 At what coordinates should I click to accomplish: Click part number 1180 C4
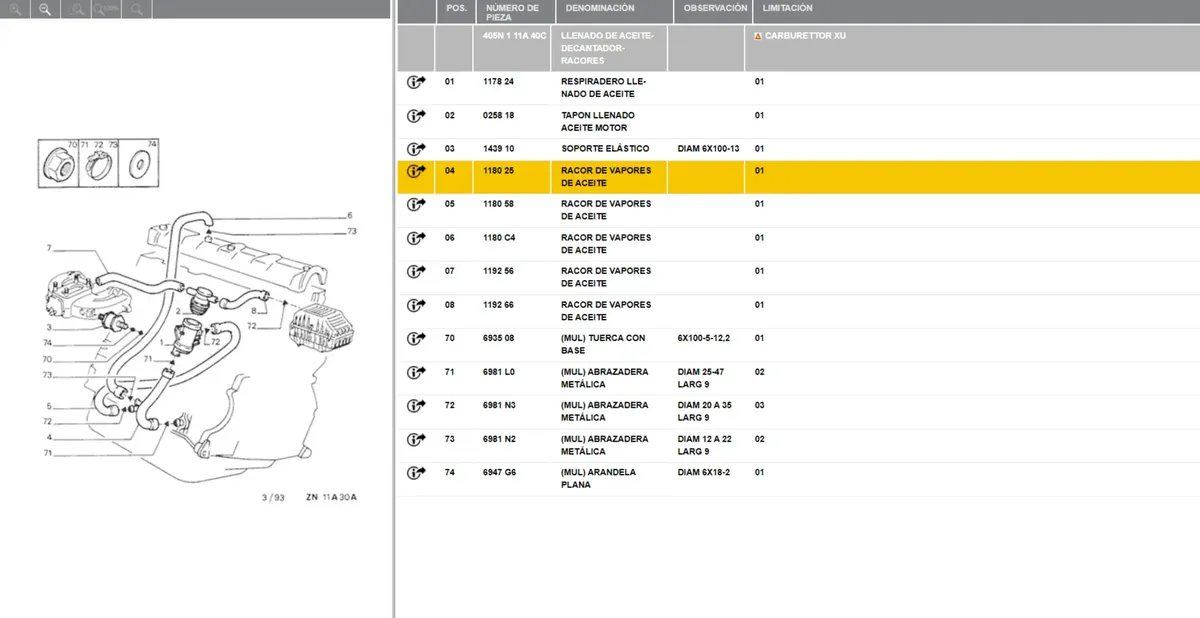click(x=500, y=238)
